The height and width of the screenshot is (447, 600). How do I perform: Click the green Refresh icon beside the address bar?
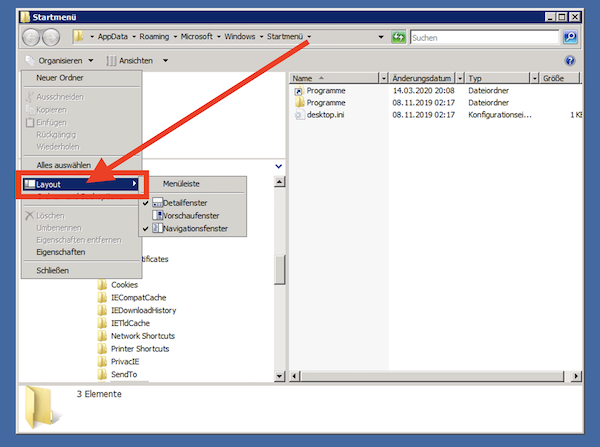pyautogui.click(x=399, y=37)
